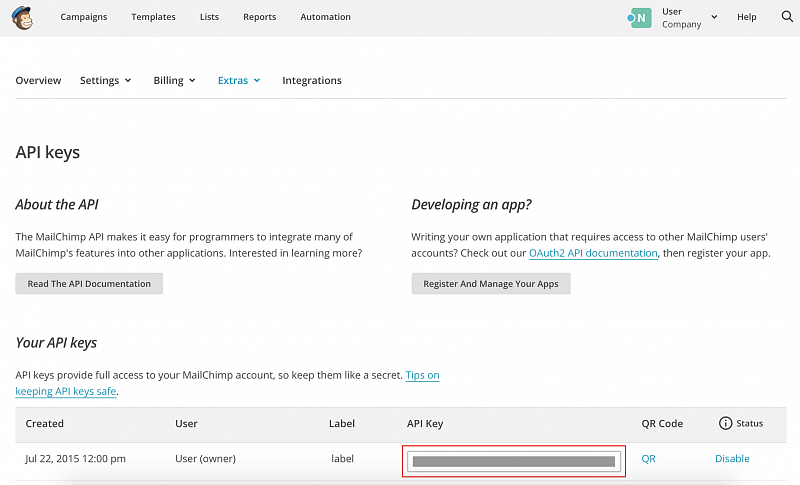Open the search magnifier icon
This screenshot has height=485, width=800.
click(787, 16)
